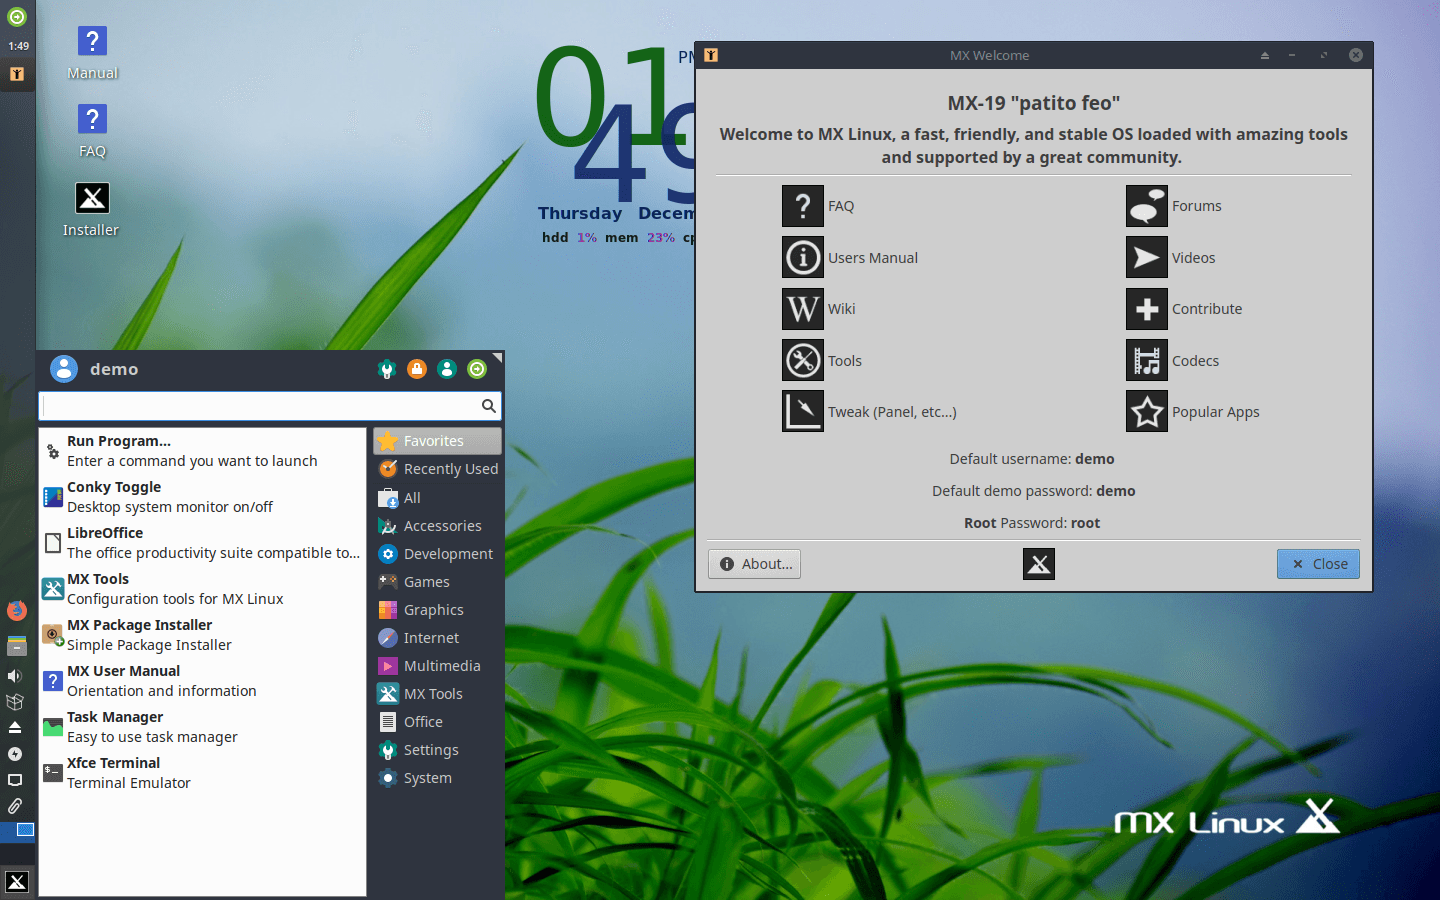Open the FAQ desktop icon
Viewport: 1440px width, 900px height.
(x=92, y=131)
